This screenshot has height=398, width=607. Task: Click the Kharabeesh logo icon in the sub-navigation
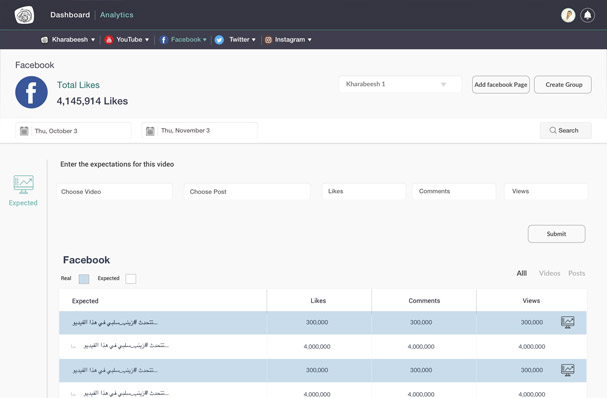[x=45, y=39]
